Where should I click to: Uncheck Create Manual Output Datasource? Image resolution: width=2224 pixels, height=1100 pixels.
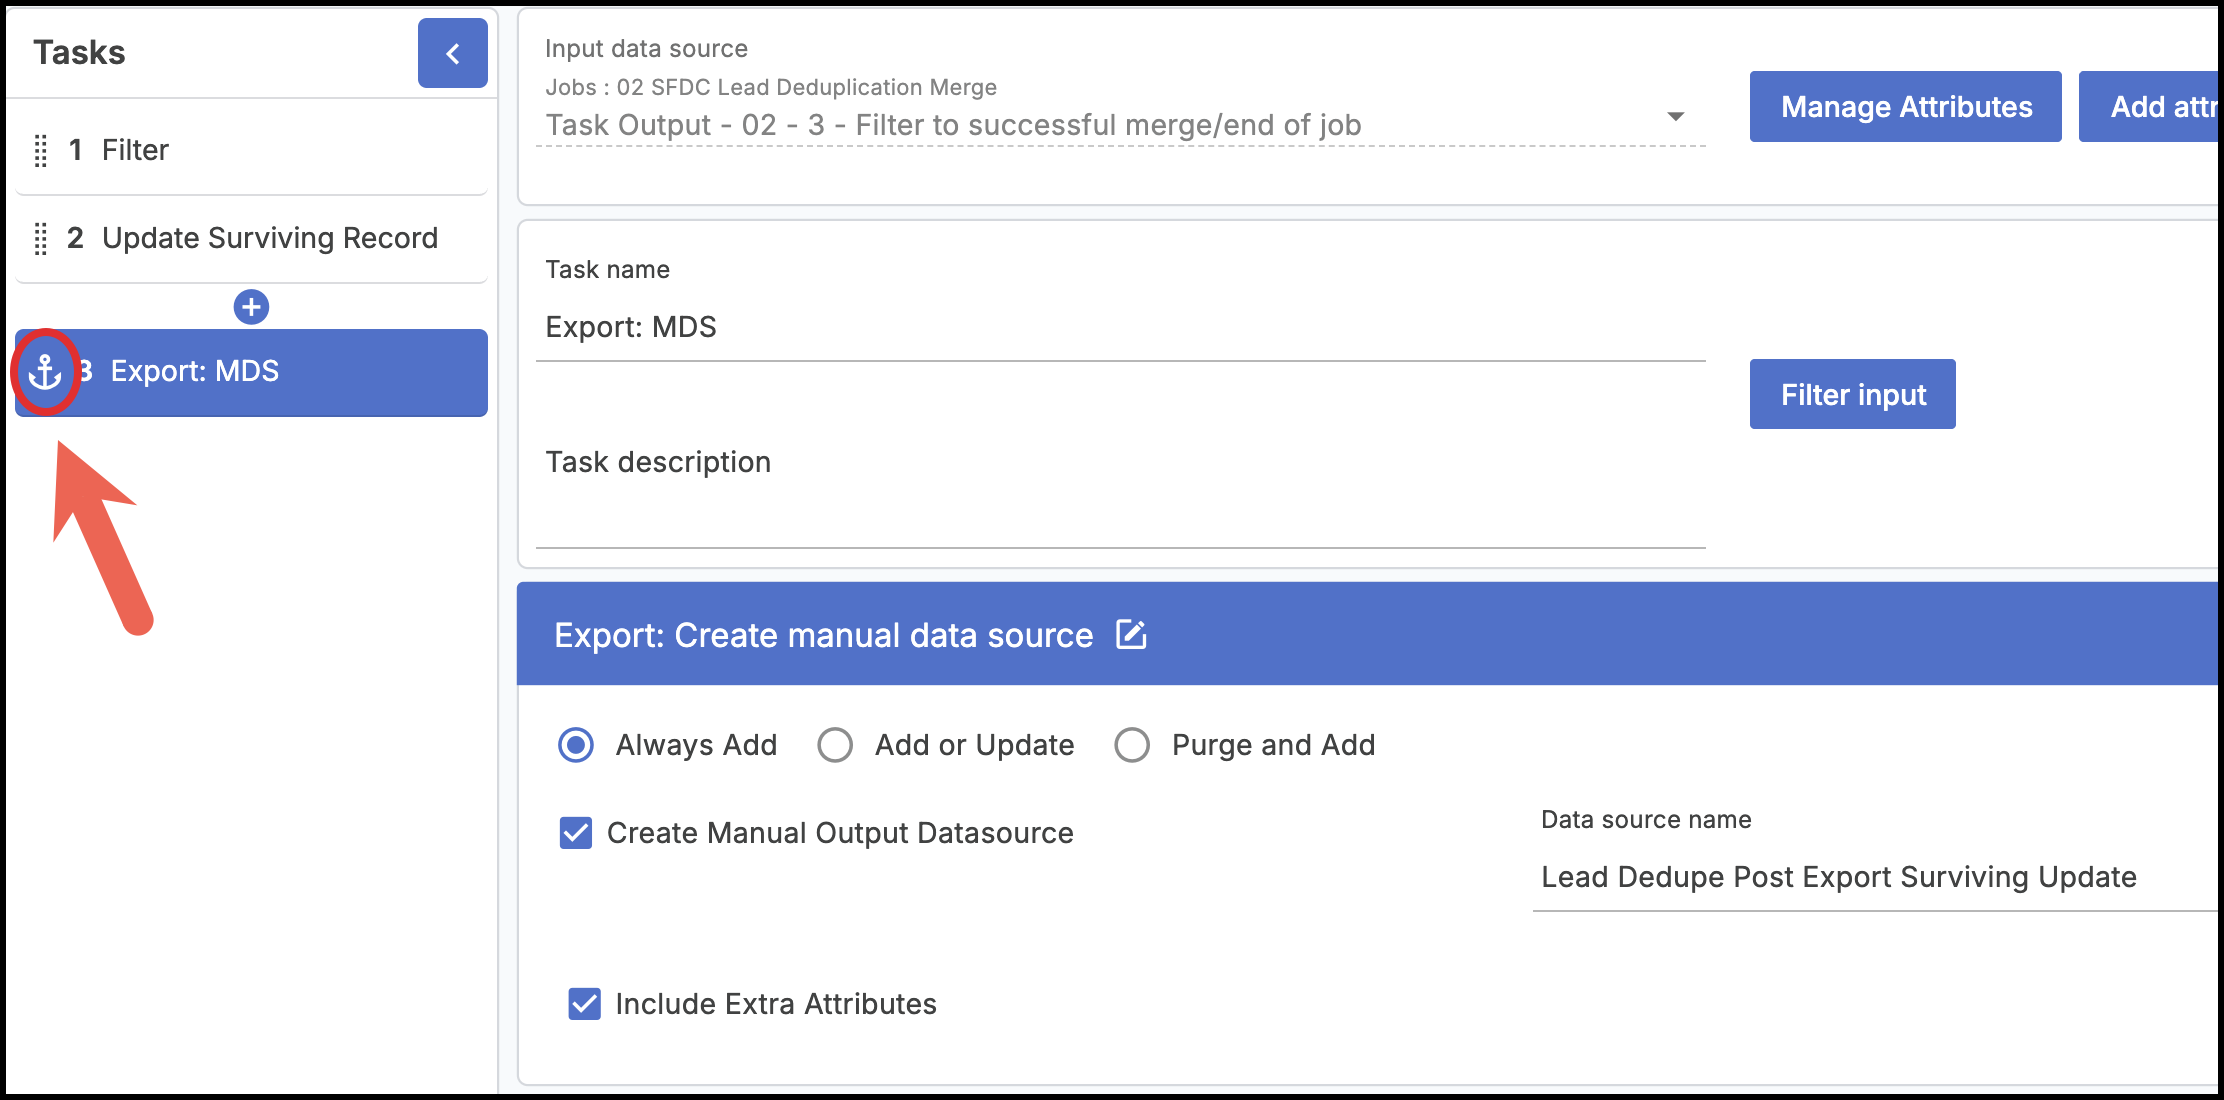(576, 833)
